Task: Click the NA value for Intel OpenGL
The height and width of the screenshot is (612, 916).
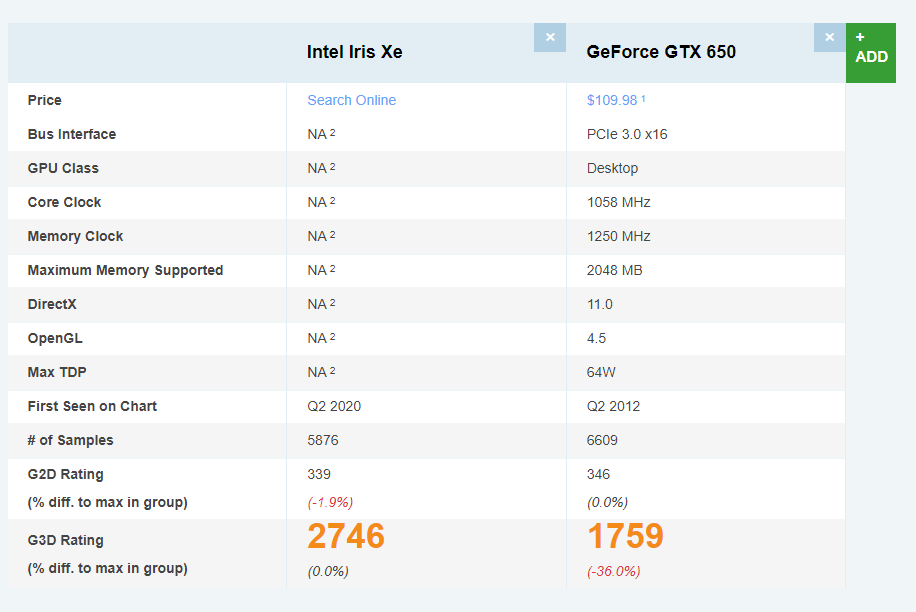Action: (x=321, y=338)
